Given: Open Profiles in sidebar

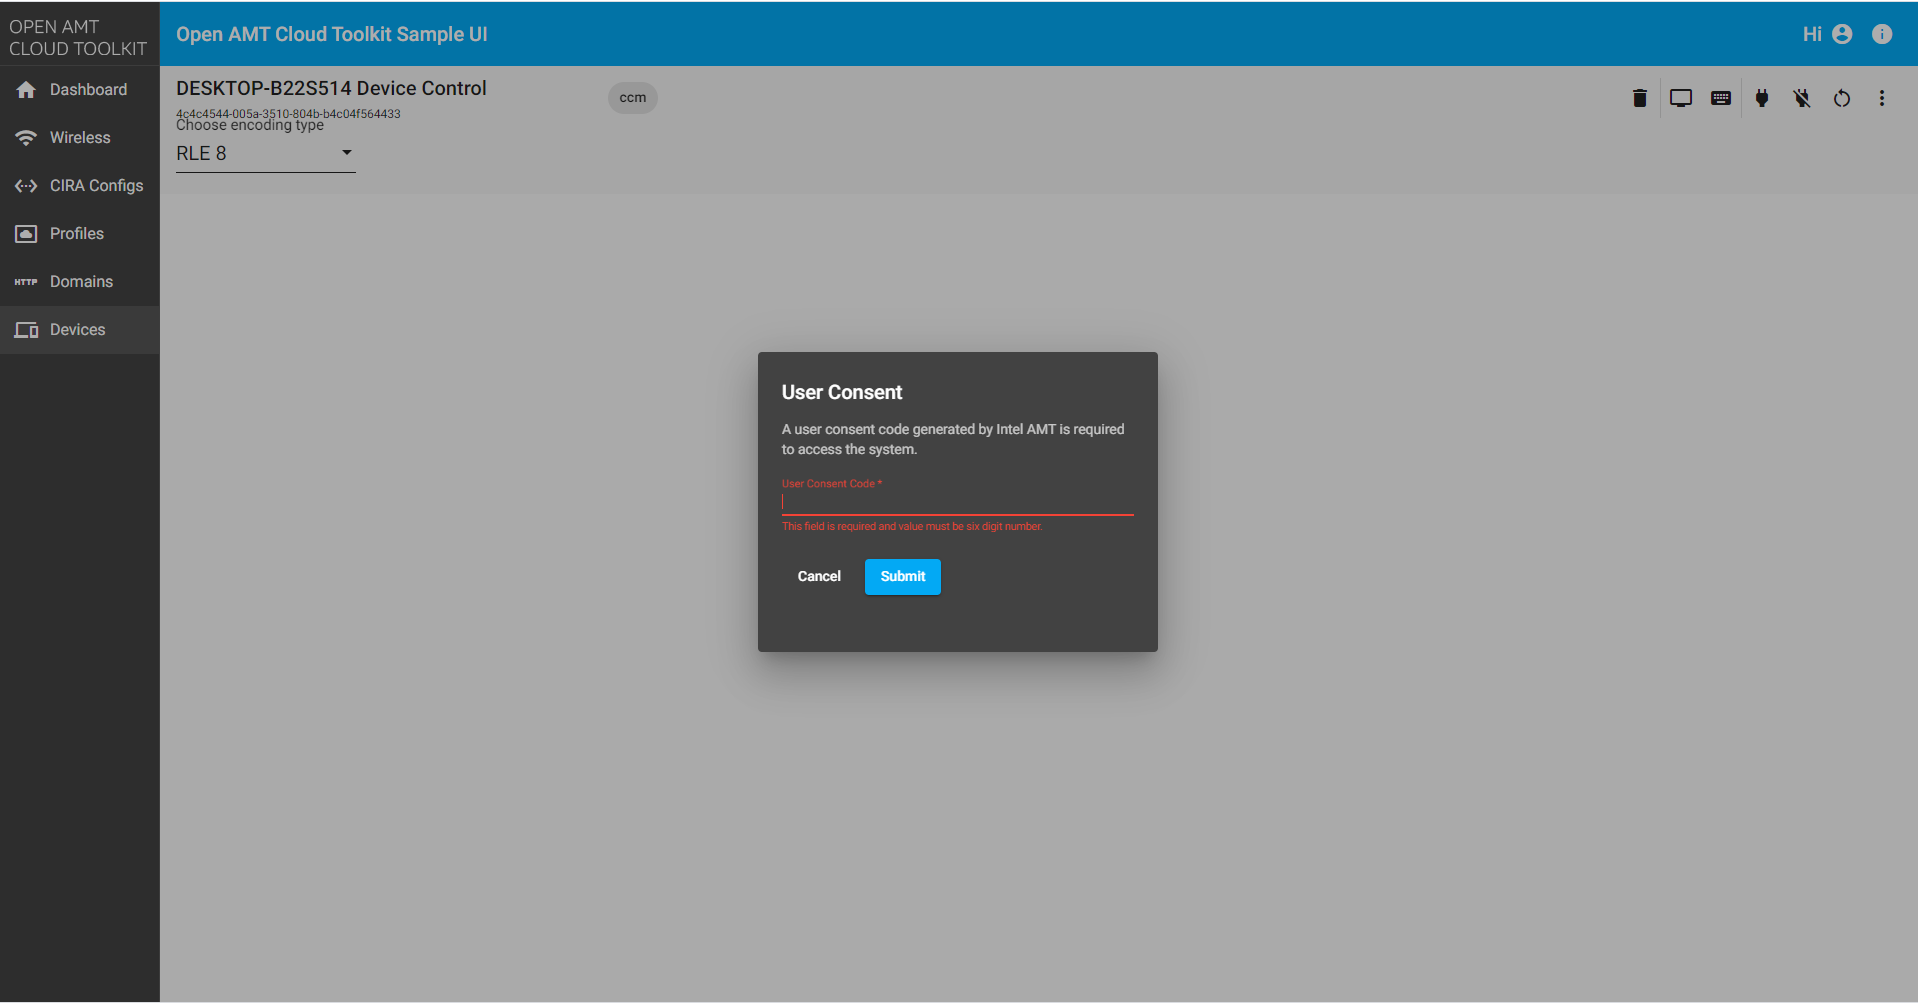Looking at the screenshot, I should (x=80, y=234).
